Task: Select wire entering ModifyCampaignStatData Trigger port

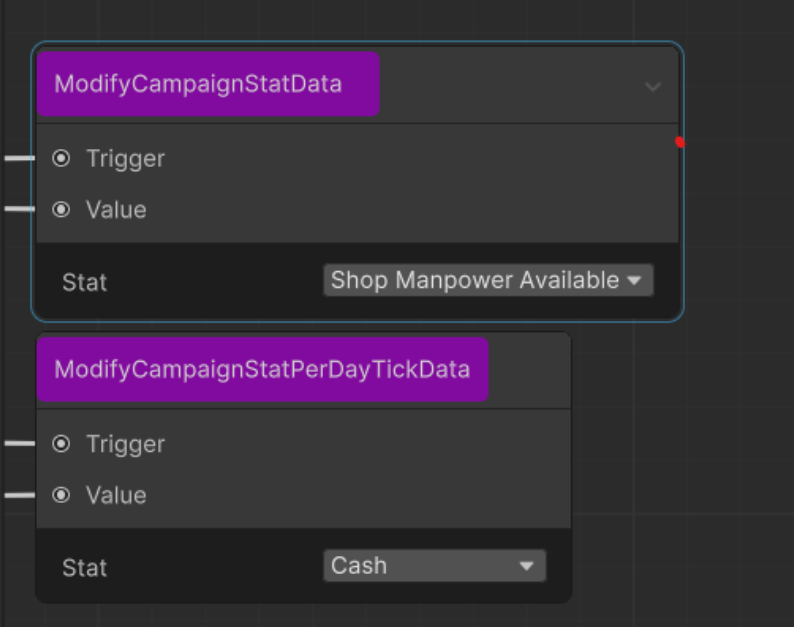Action: tap(18, 158)
